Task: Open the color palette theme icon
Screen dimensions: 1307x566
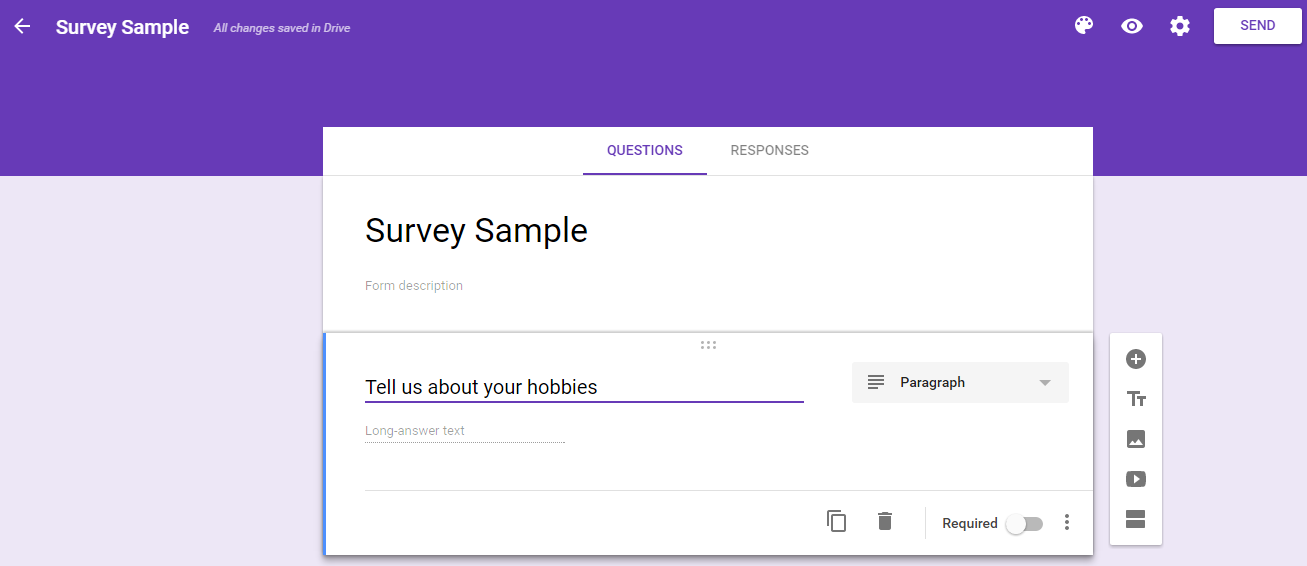Action: click(x=1084, y=26)
